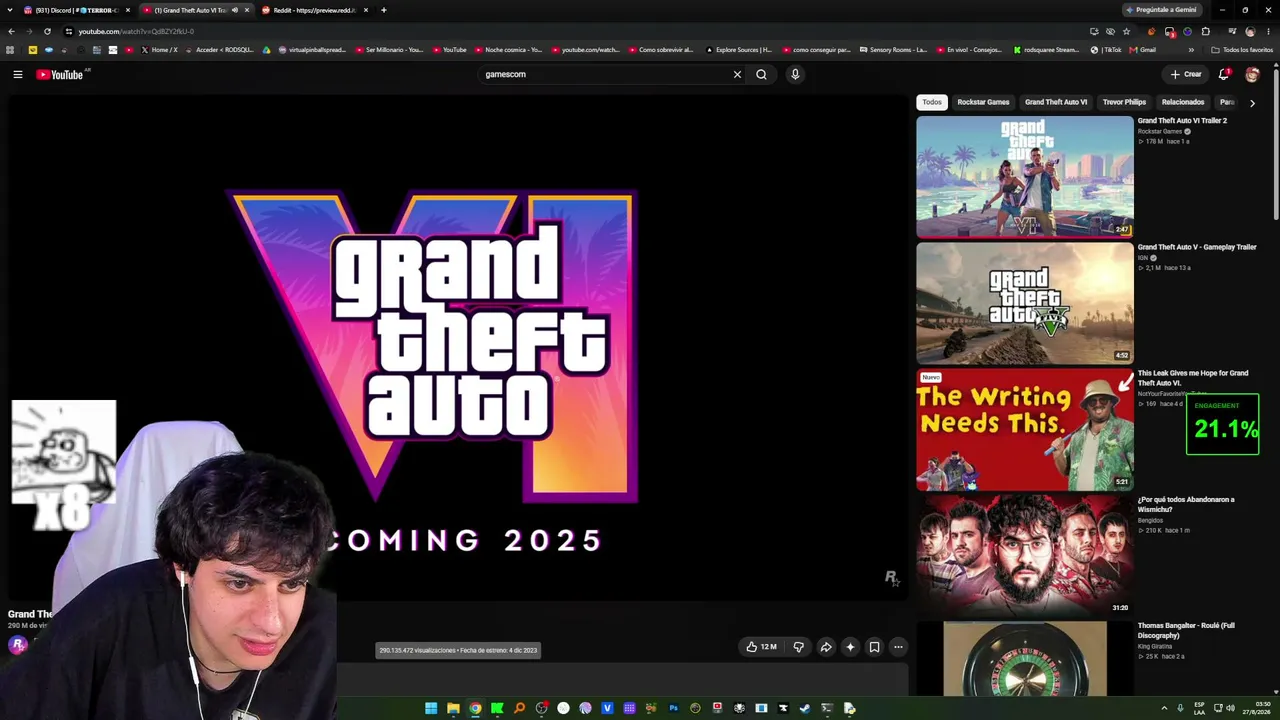Dislike the video with thumbs down
Image resolution: width=1280 pixels, height=720 pixels.
798,647
